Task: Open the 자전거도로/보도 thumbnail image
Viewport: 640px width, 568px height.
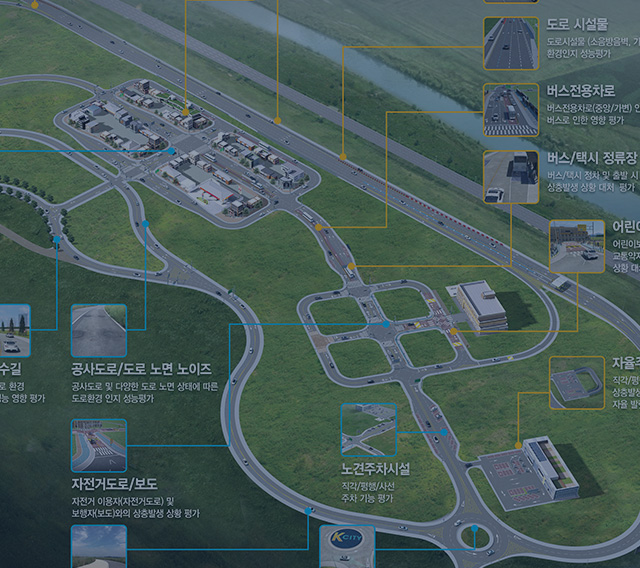Action: point(98,445)
